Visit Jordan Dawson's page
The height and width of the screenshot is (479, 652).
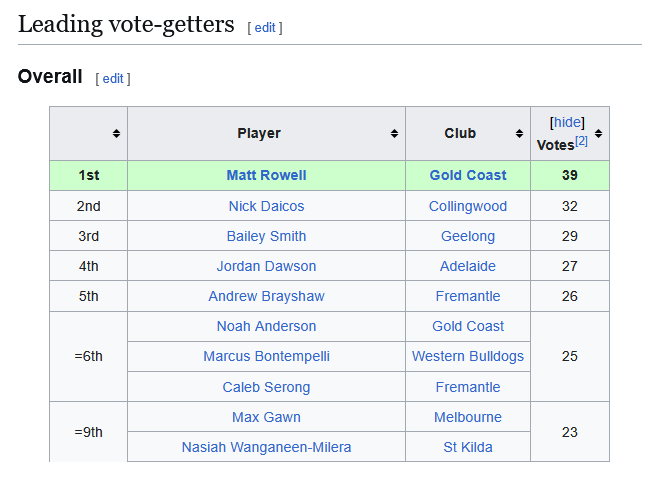(x=266, y=266)
